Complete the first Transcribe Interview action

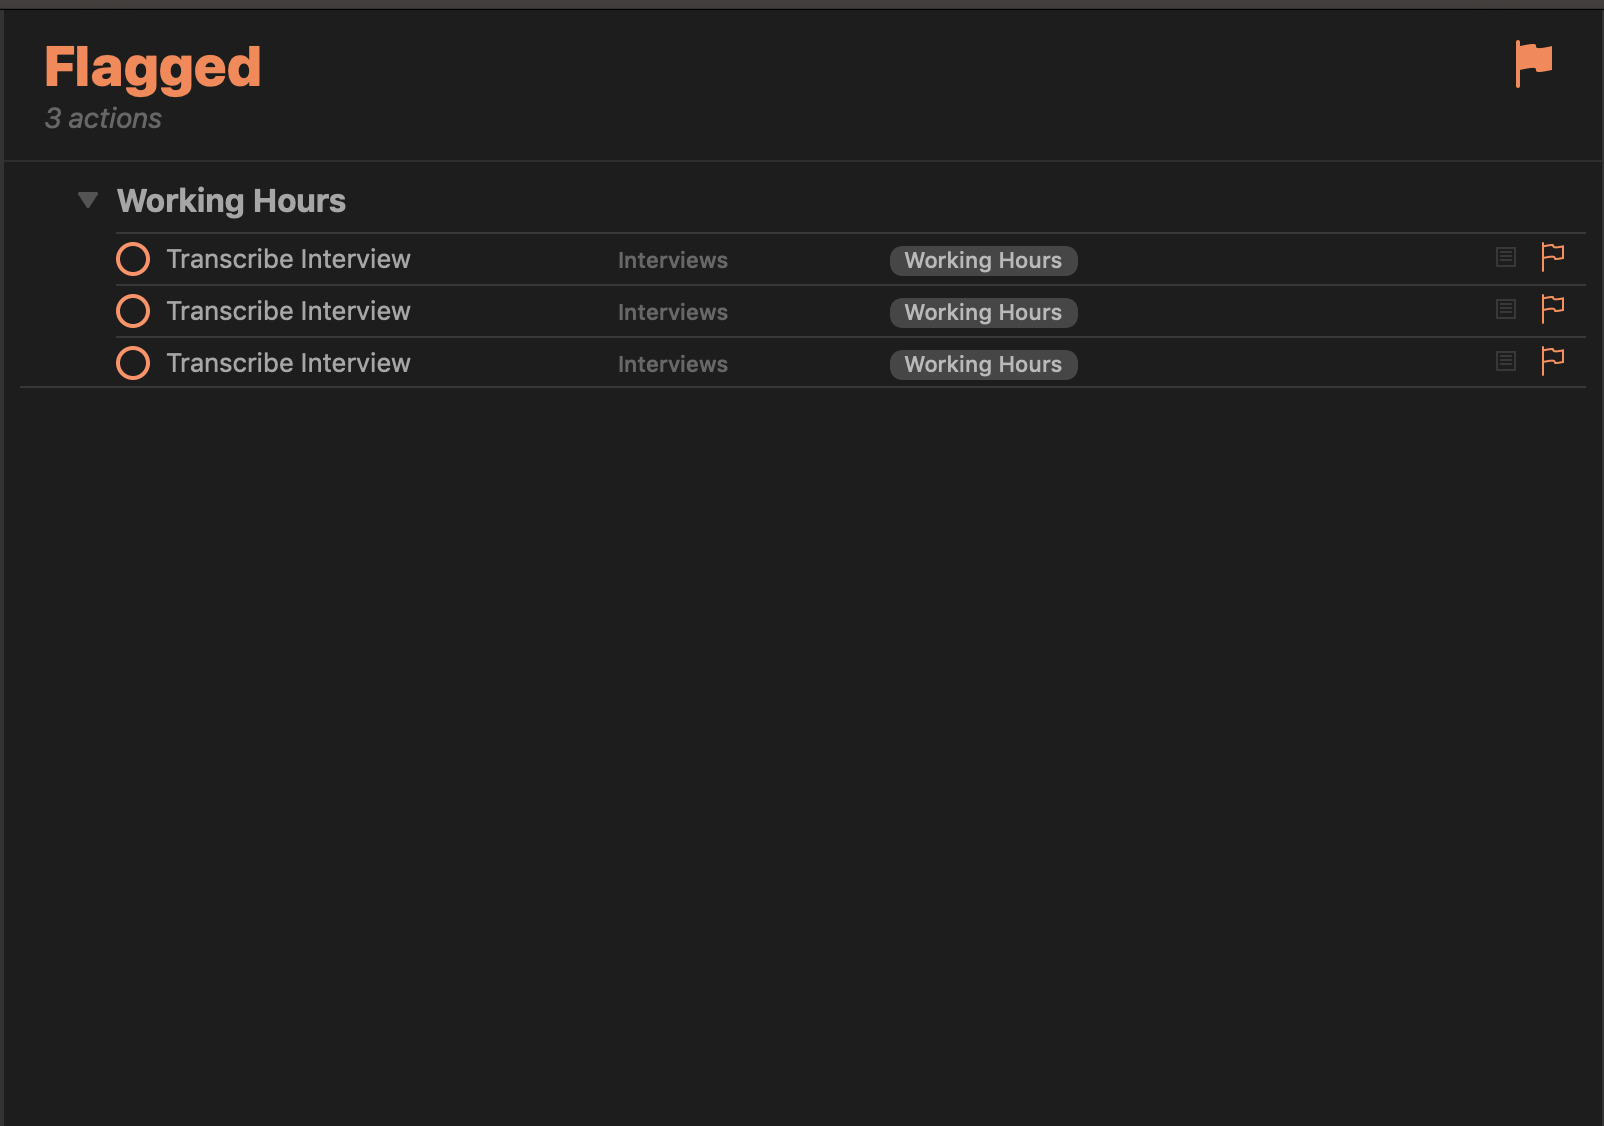coord(133,259)
